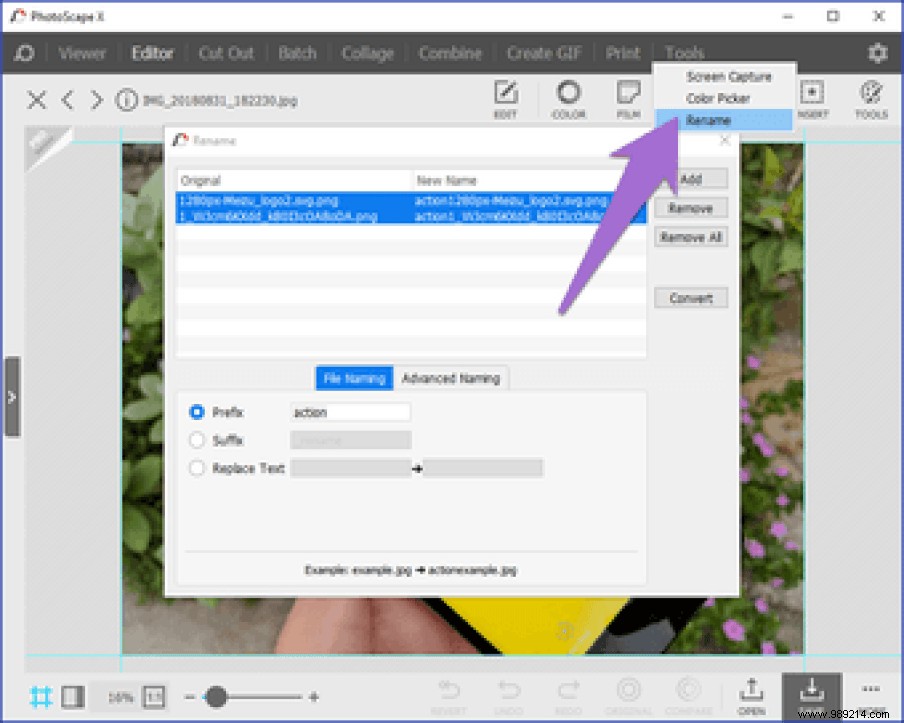Select the Edit tool icon
Screen dimensions: 904x723
[505, 99]
